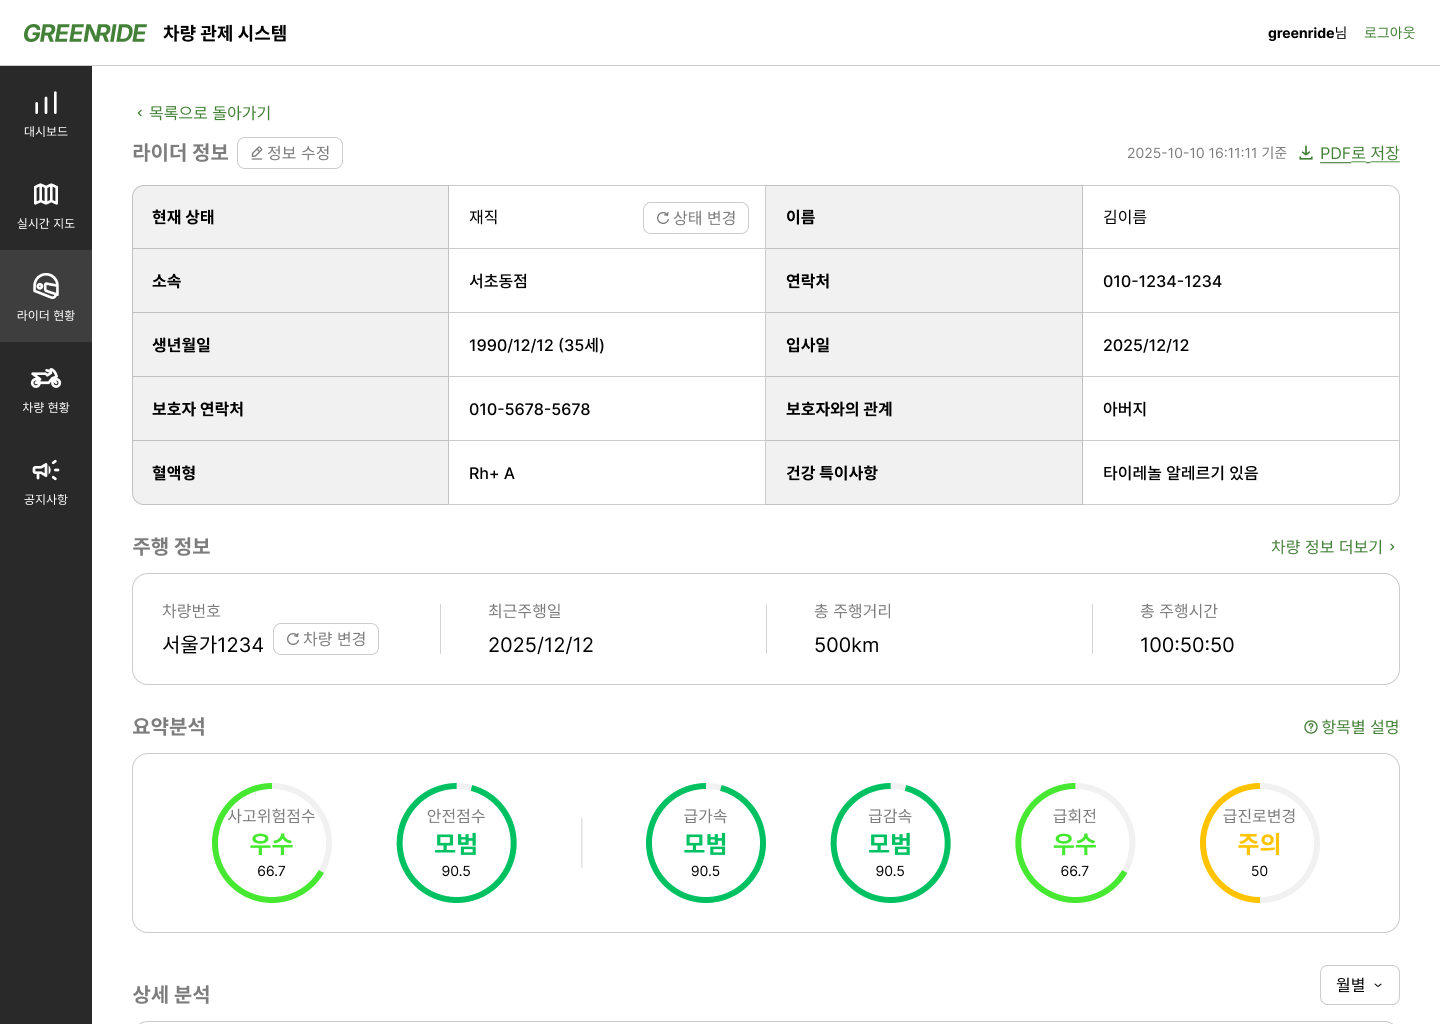
Task: Click the 안전점수 모범 gauge
Action: pos(456,843)
